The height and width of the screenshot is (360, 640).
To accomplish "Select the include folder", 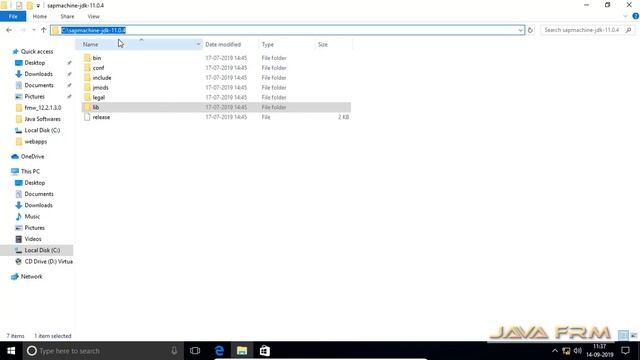I will tap(102, 78).
